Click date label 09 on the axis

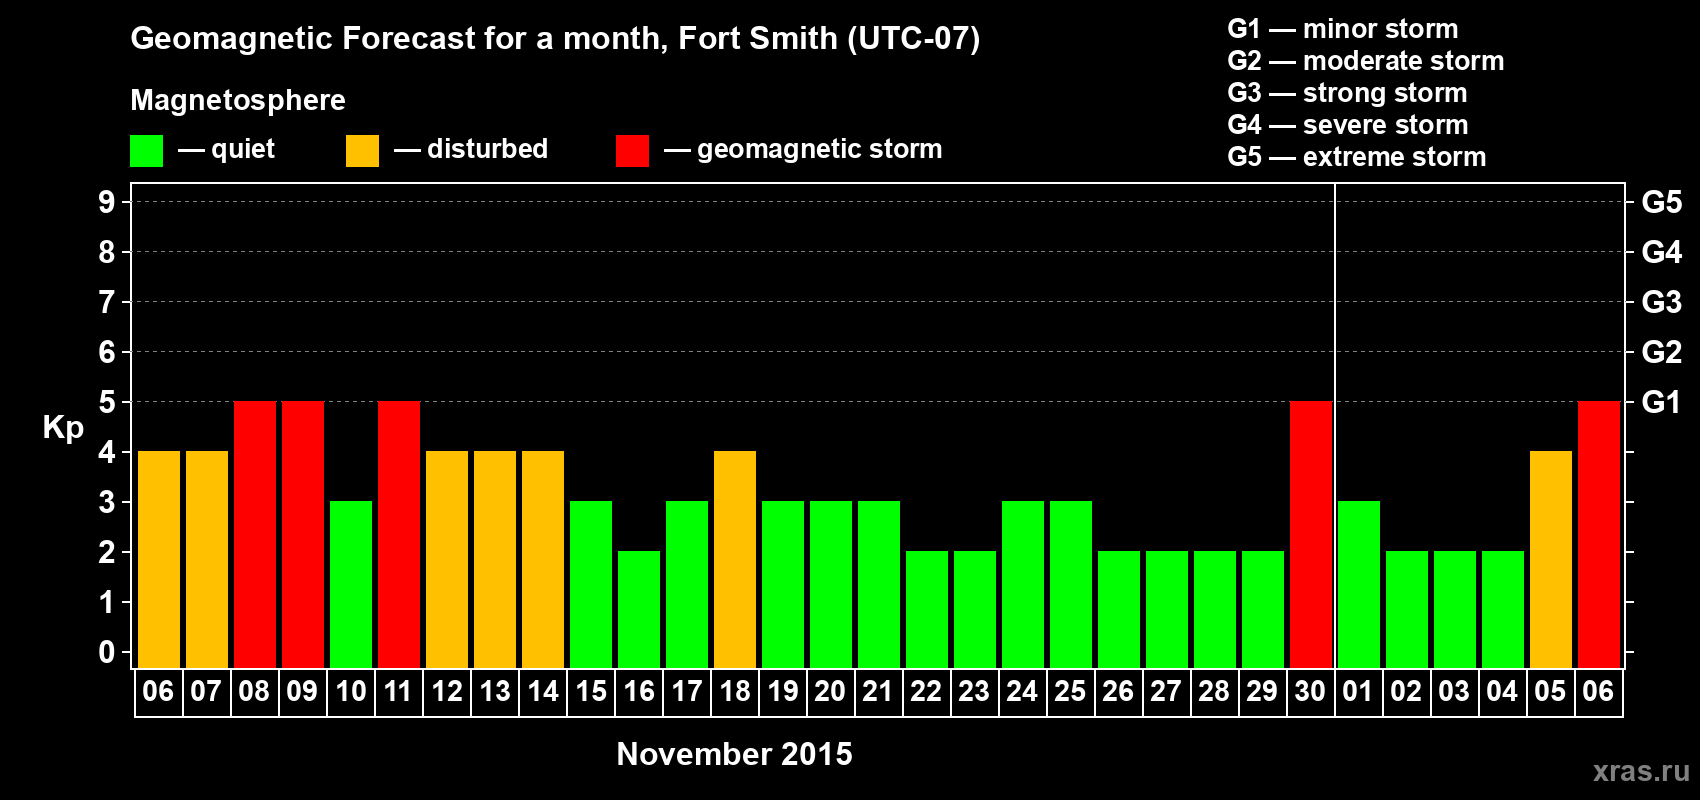[302, 692]
